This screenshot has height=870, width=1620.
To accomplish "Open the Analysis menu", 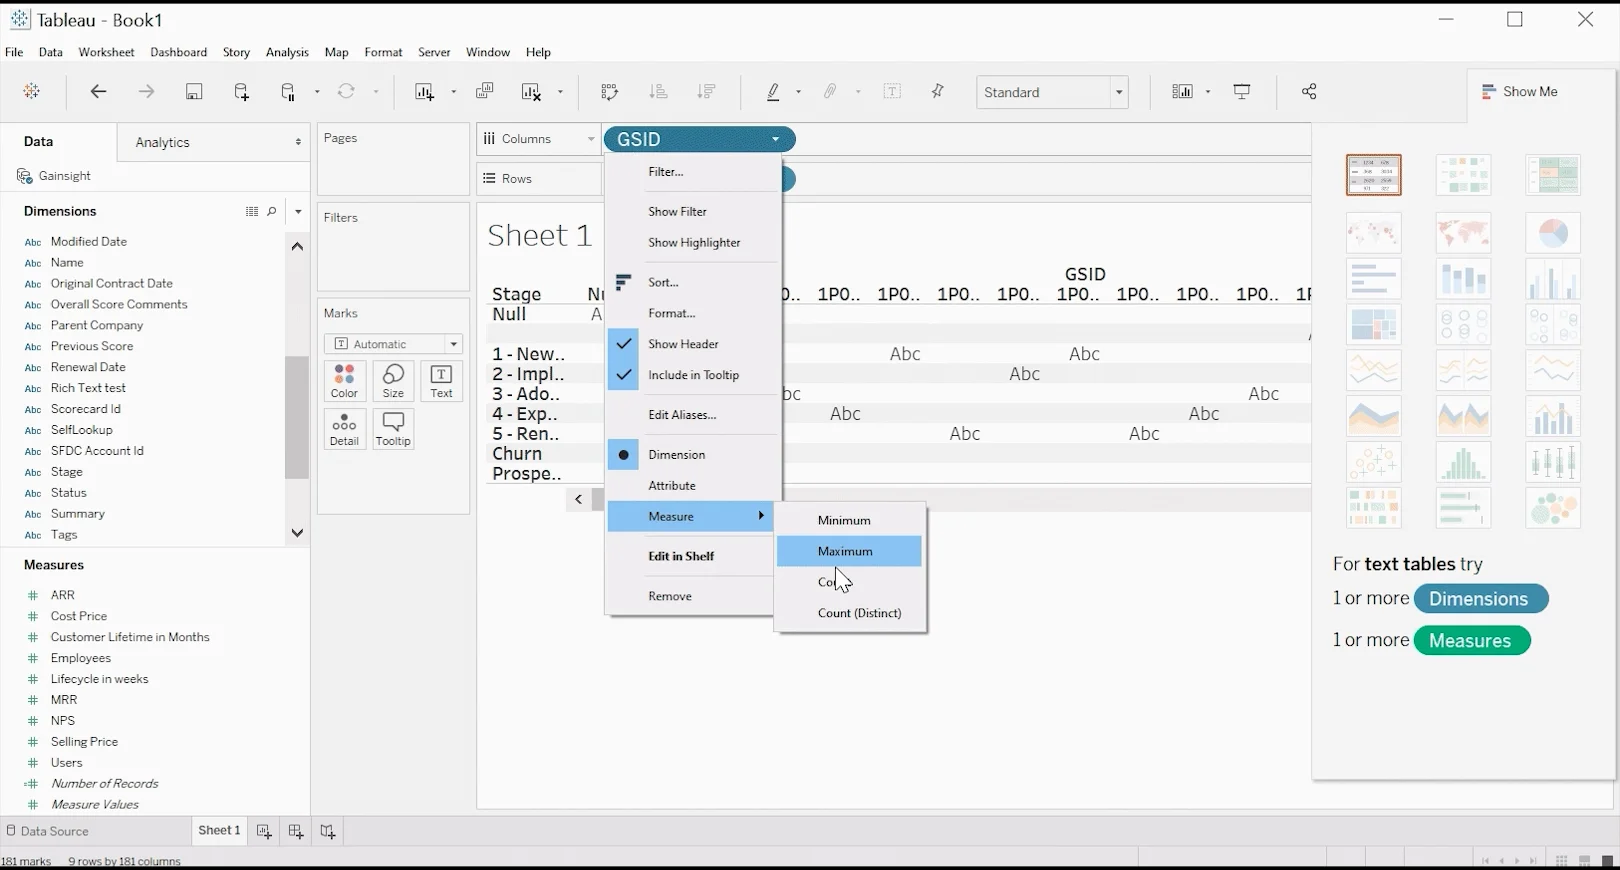I will 287,52.
